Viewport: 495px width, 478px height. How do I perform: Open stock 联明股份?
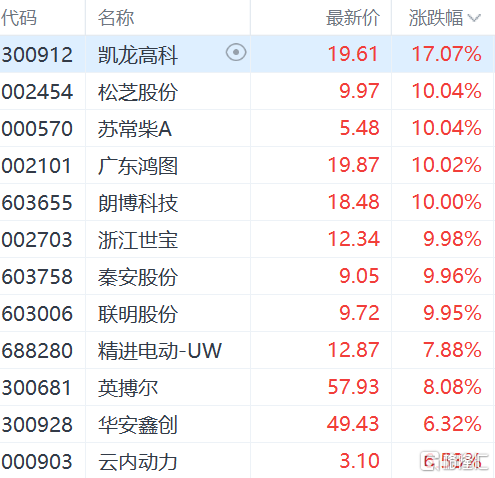click(138, 314)
